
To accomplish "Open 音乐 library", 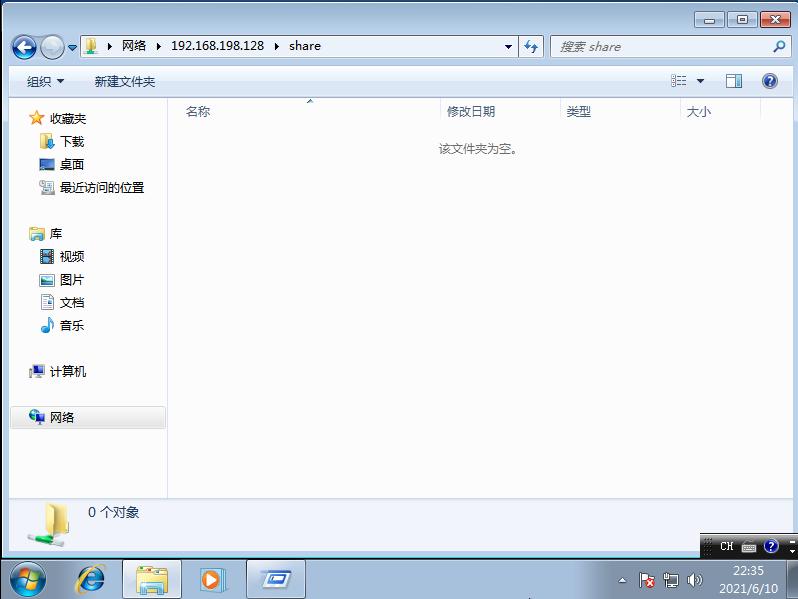I will (72, 326).
